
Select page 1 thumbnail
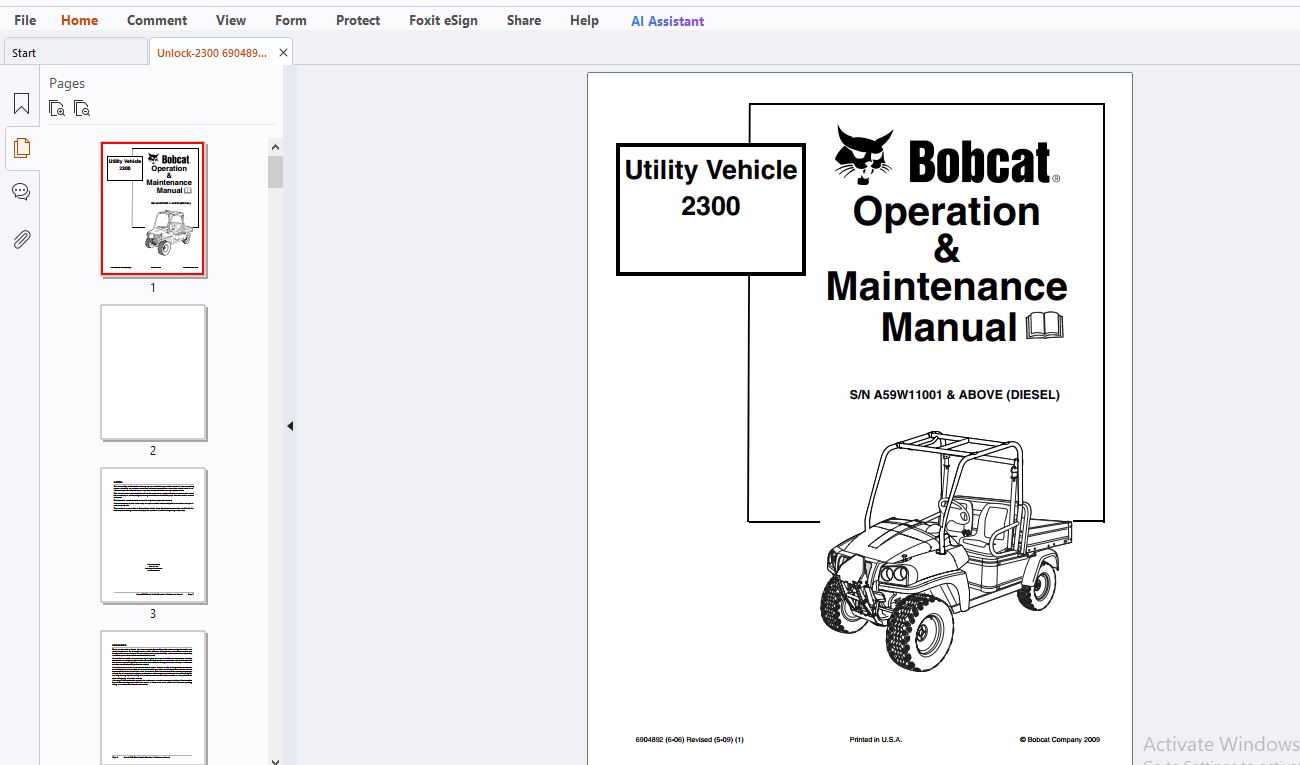(153, 209)
